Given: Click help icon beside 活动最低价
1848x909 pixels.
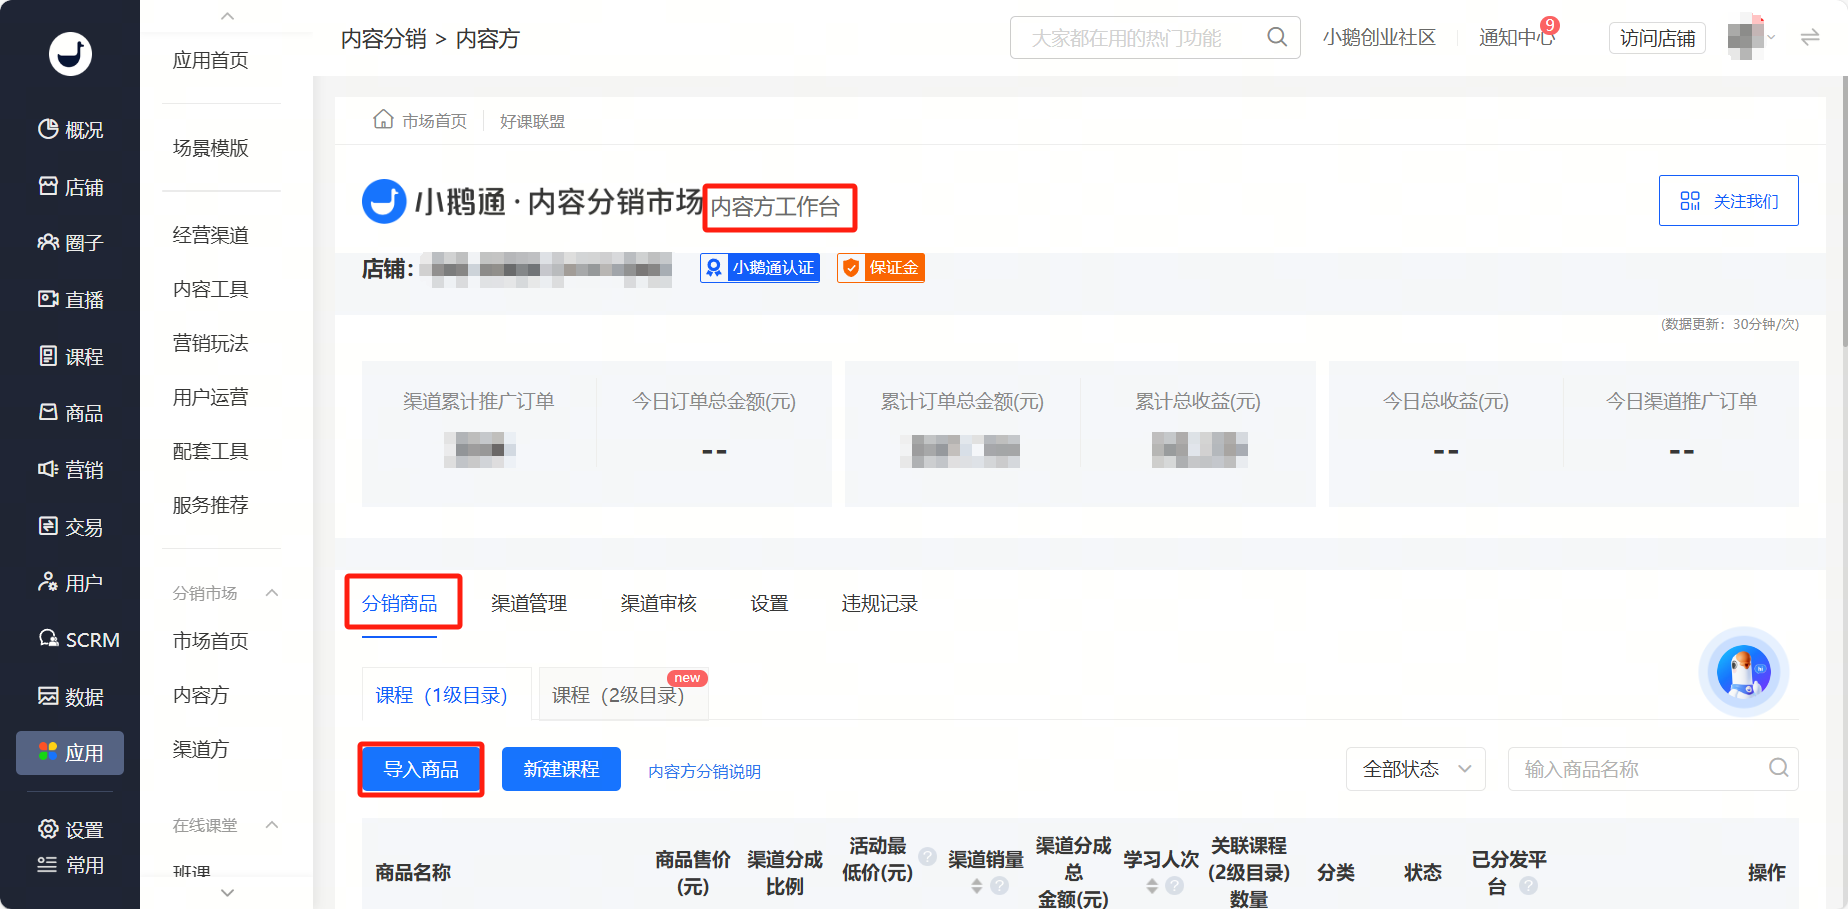Looking at the screenshot, I should tap(928, 857).
